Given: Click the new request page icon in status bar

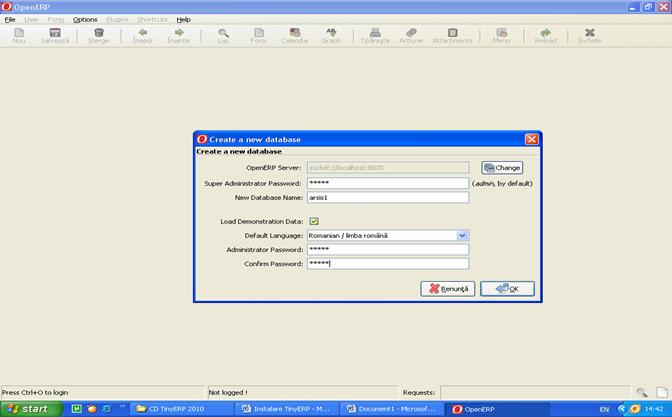Looking at the screenshot, I should 662,392.
